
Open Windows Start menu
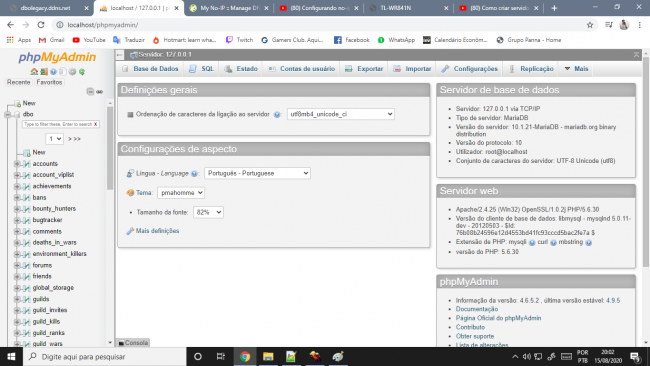pyautogui.click(x=11, y=356)
